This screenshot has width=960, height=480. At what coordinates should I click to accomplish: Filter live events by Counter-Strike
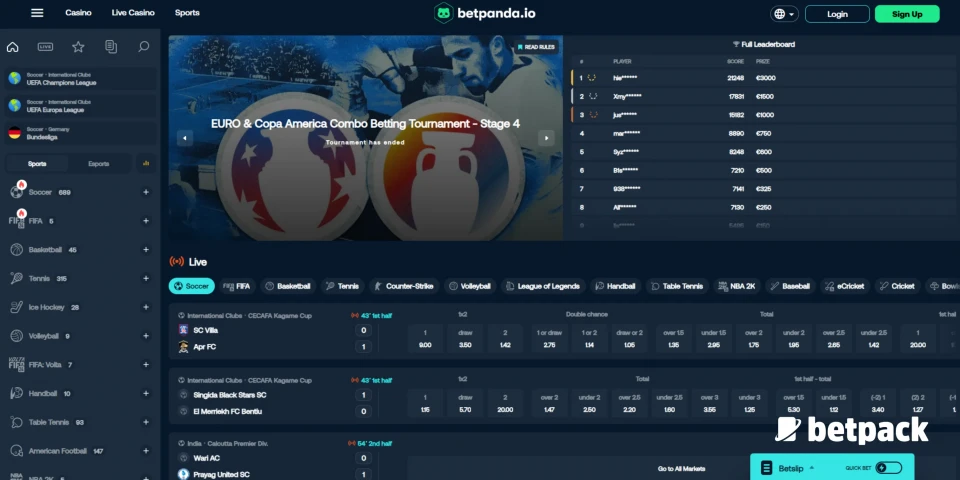(x=404, y=286)
